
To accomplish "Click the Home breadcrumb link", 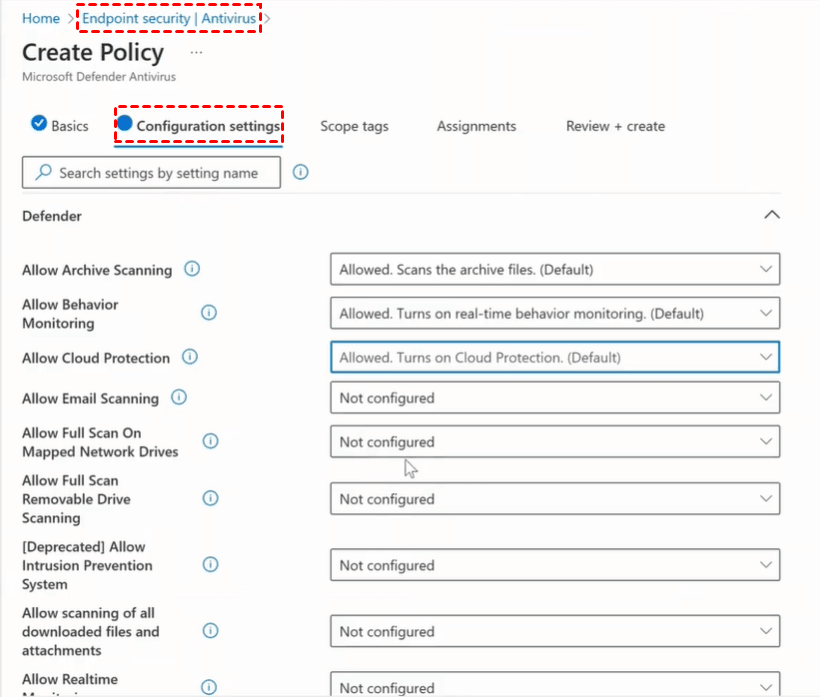I will point(41,18).
